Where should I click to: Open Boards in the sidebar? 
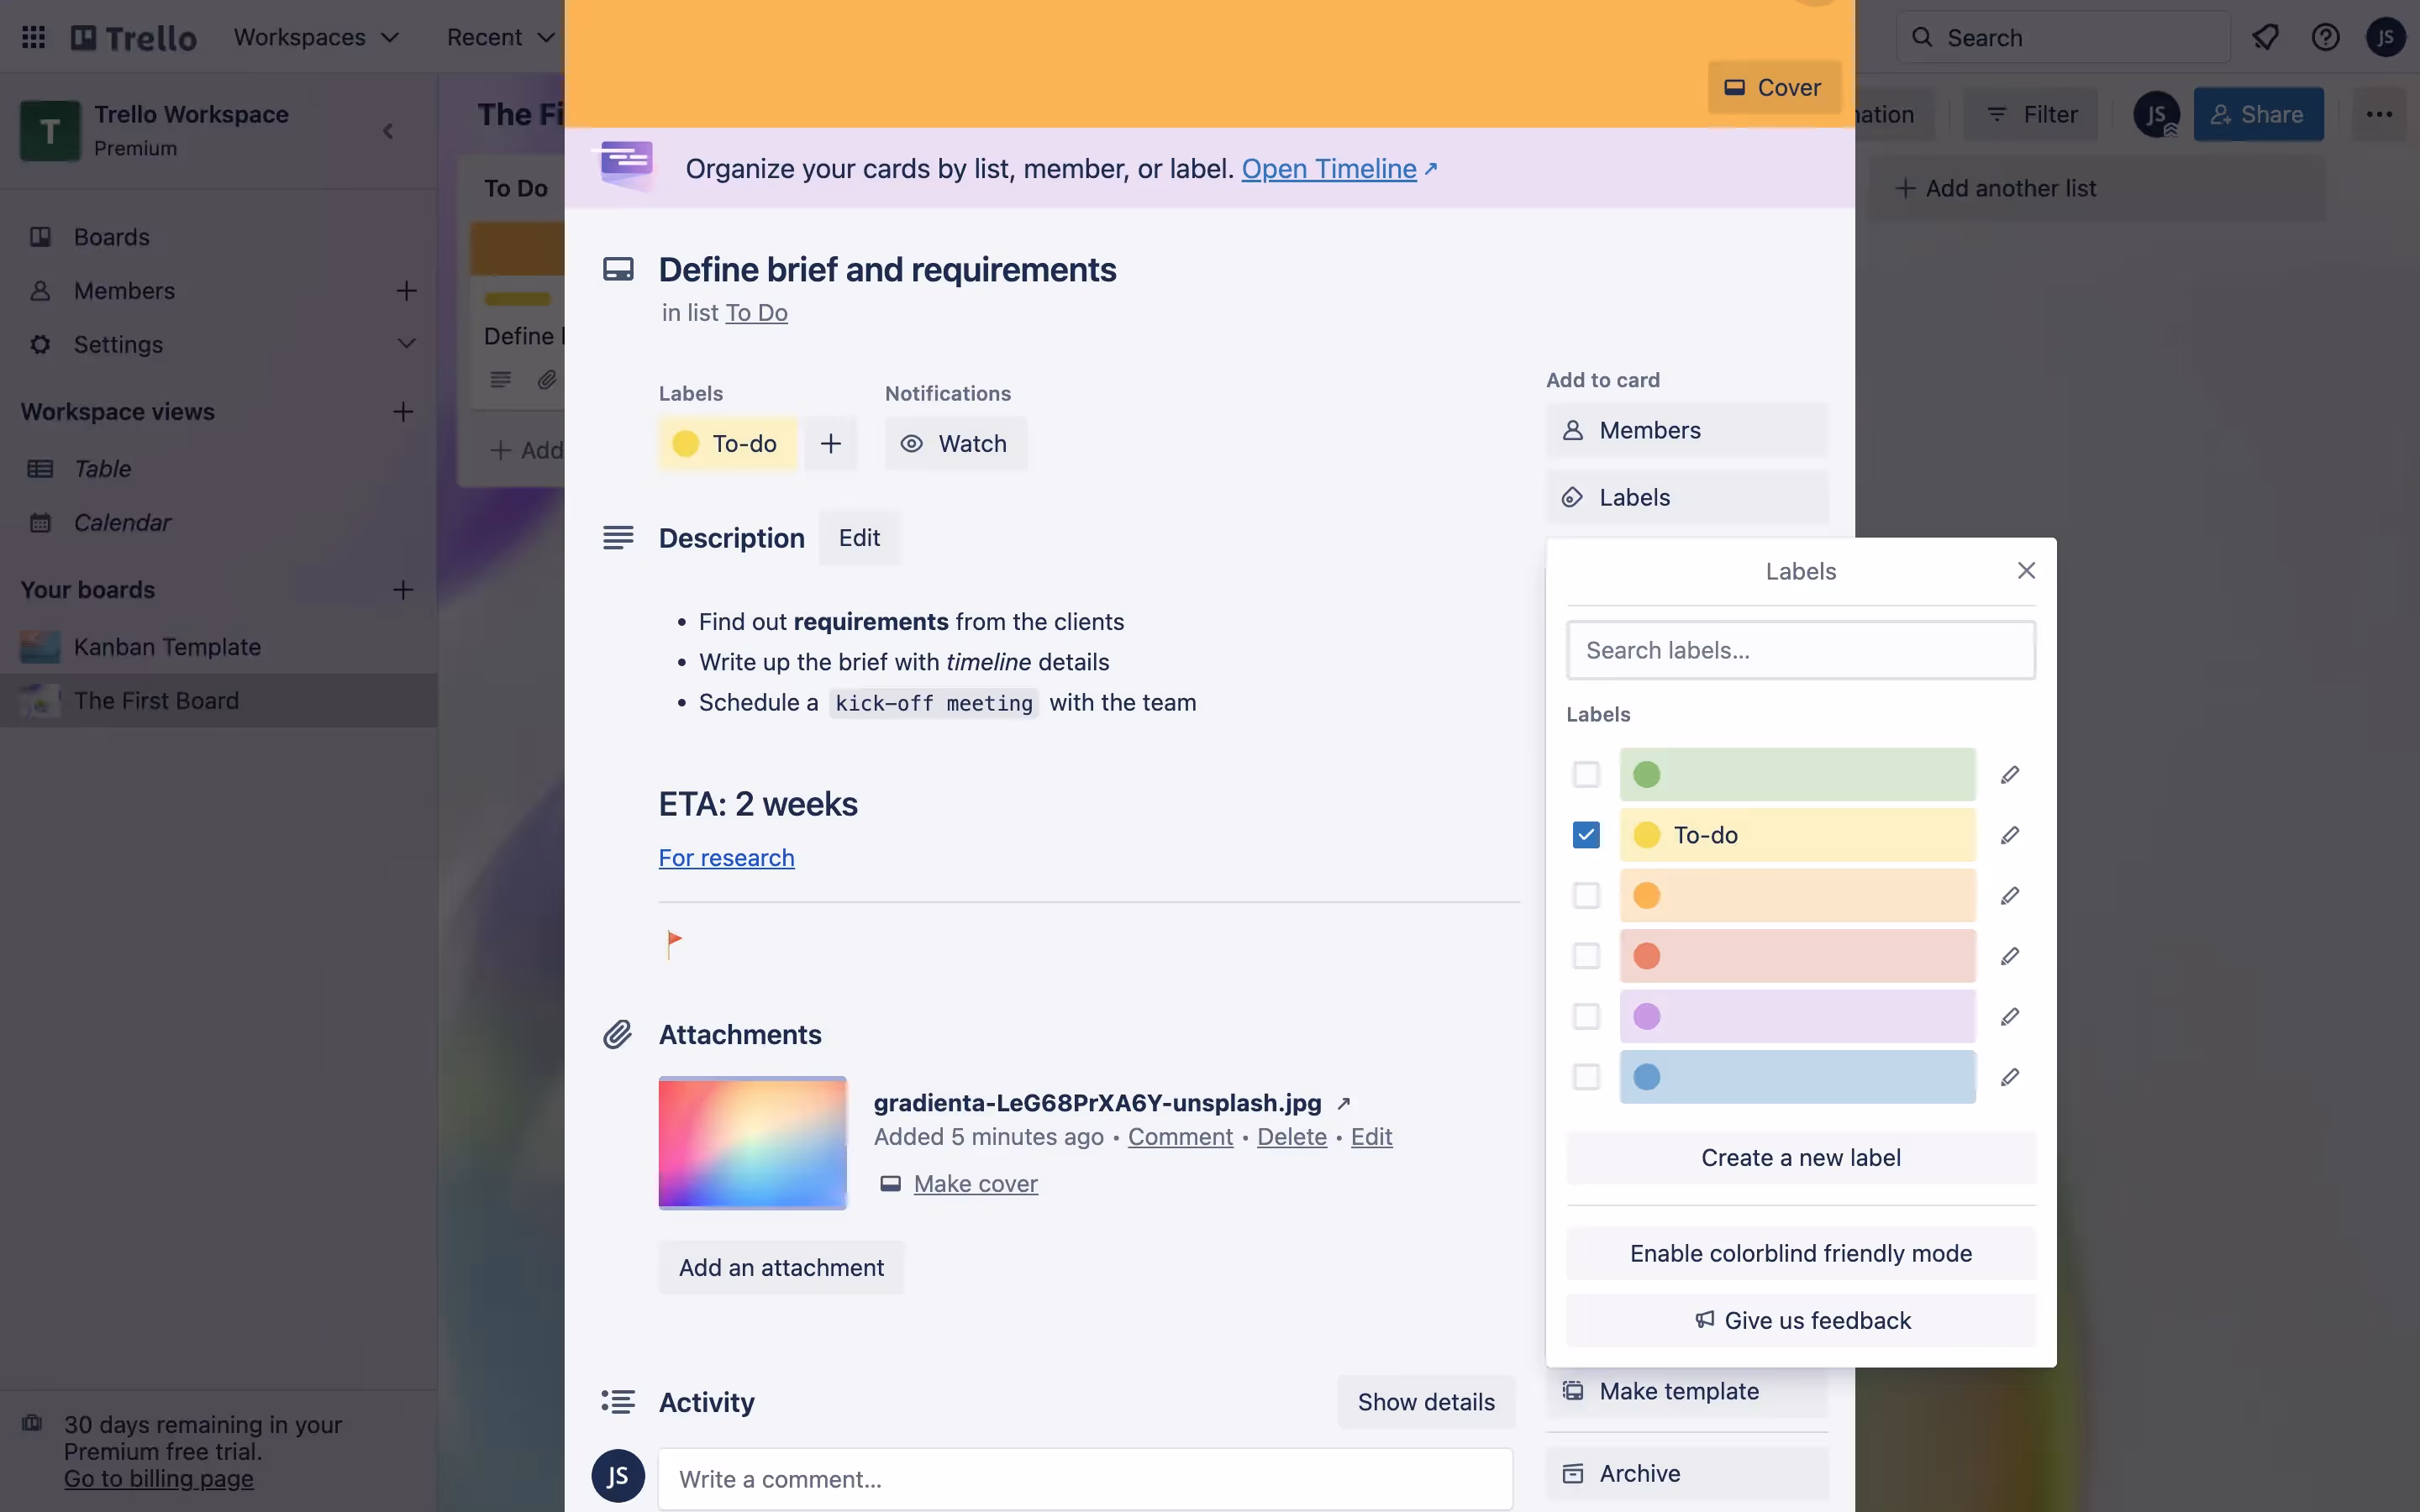tap(111, 237)
